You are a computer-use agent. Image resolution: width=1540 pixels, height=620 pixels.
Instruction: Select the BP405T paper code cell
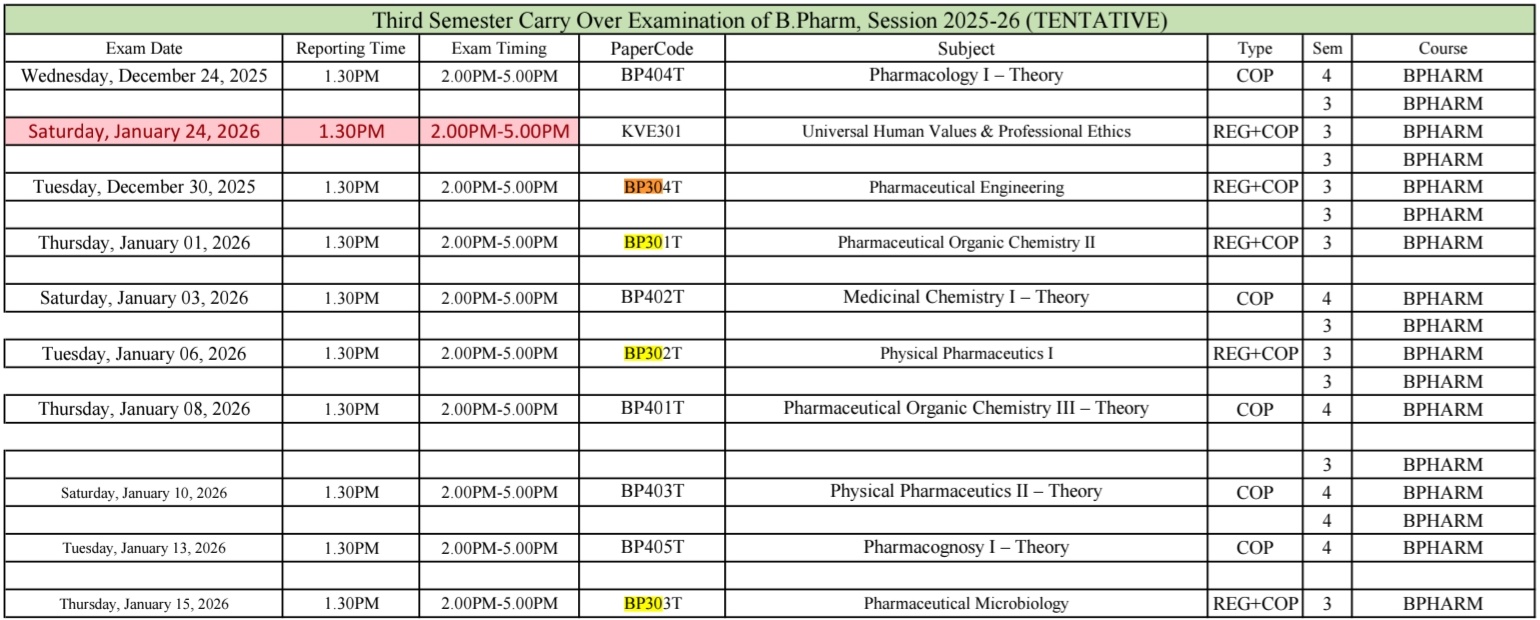pyautogui.click(x=652, y=547)
